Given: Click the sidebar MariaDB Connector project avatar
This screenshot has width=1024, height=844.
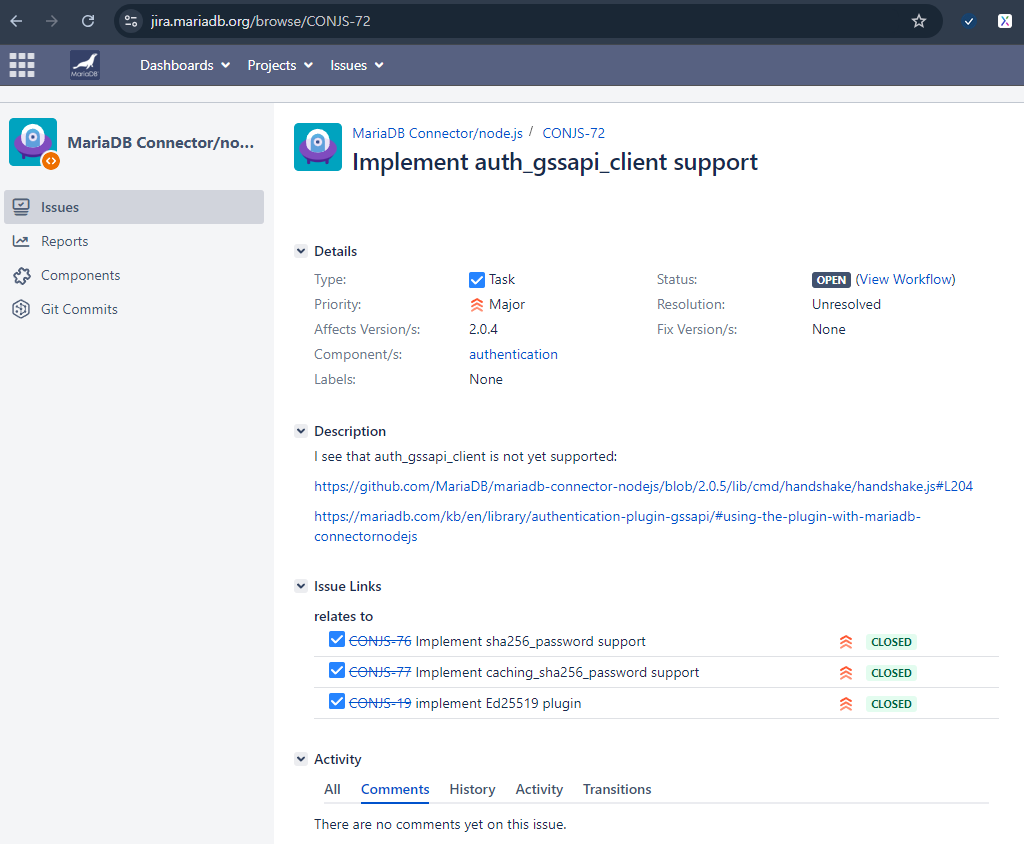Looking at the screenshot, I should (33, 142).
